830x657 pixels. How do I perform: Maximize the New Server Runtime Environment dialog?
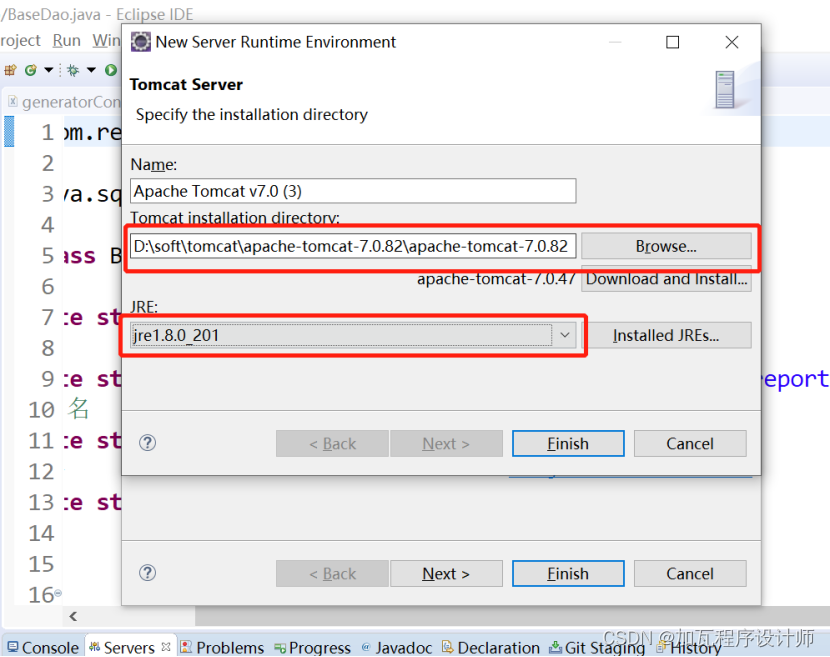(672, 42)
